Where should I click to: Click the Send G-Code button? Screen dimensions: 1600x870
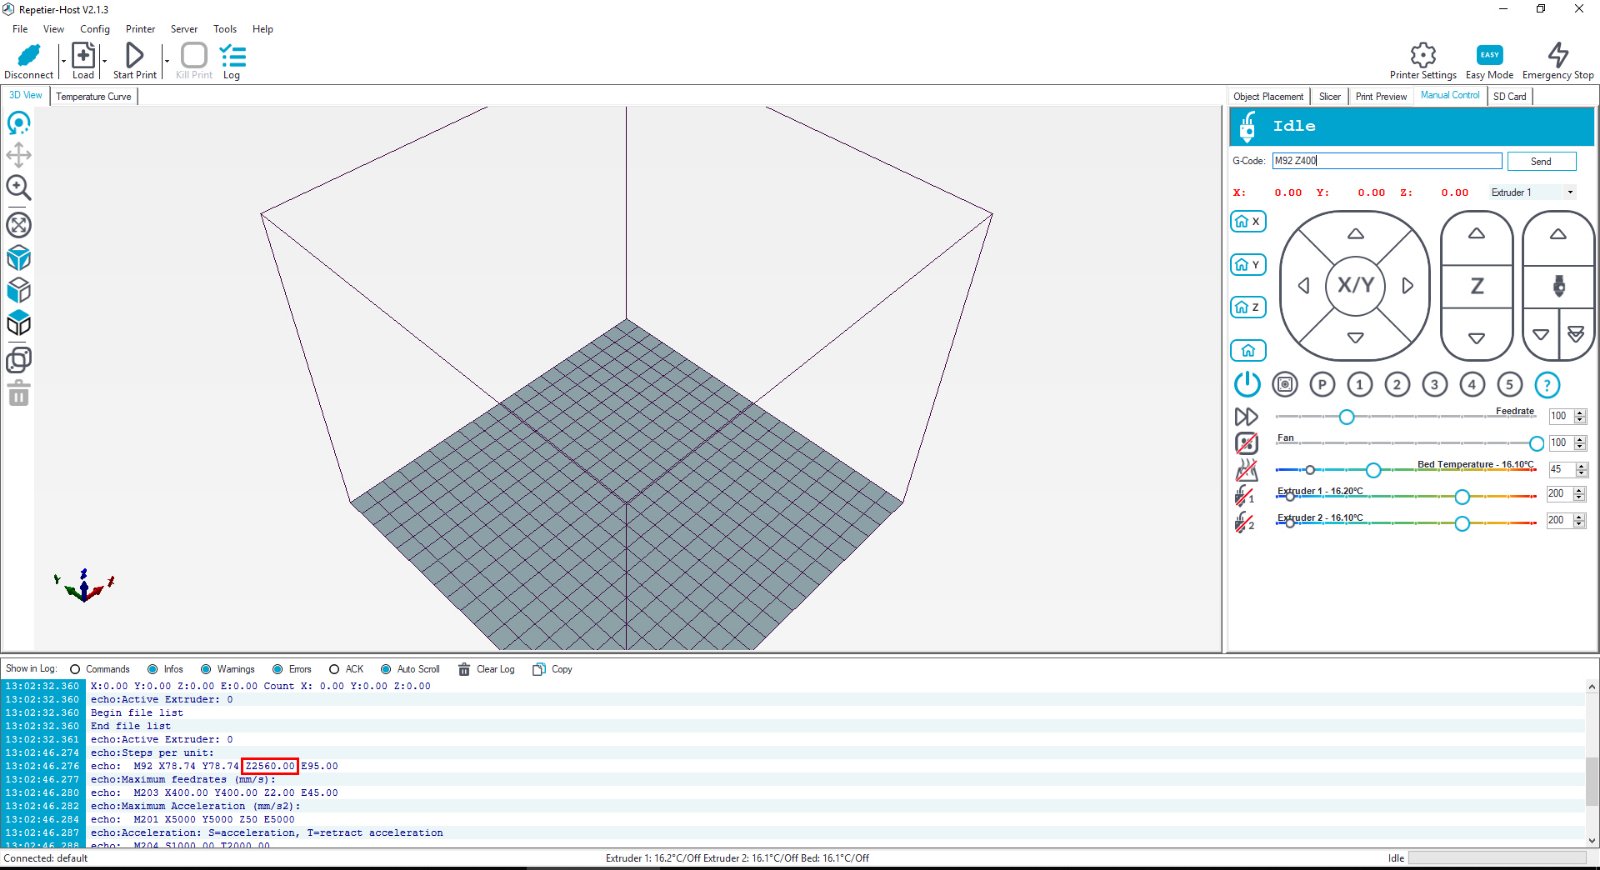[1541, 161]
